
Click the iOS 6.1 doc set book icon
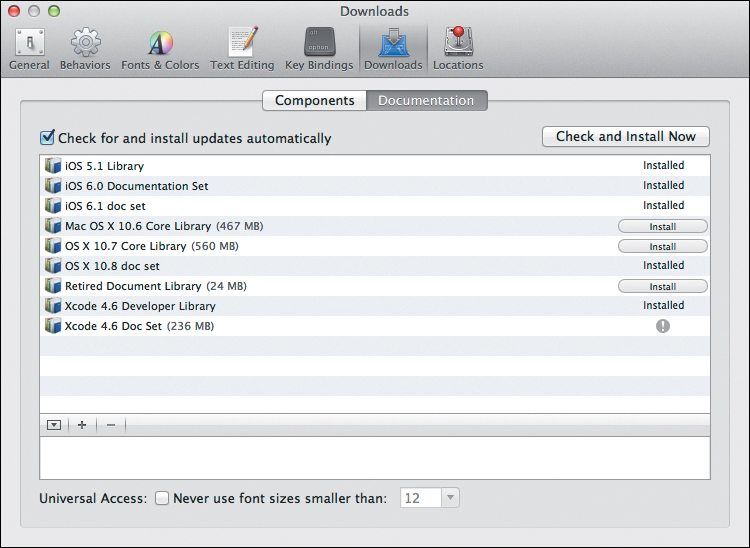tap(53, 206)
